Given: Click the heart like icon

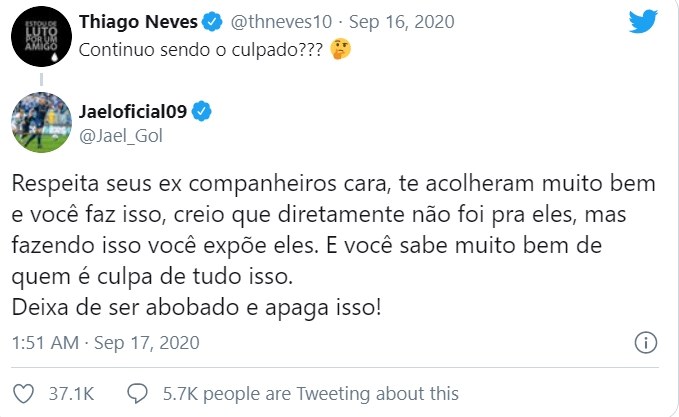Looking at the screenshot, I should tap(21, 394).
